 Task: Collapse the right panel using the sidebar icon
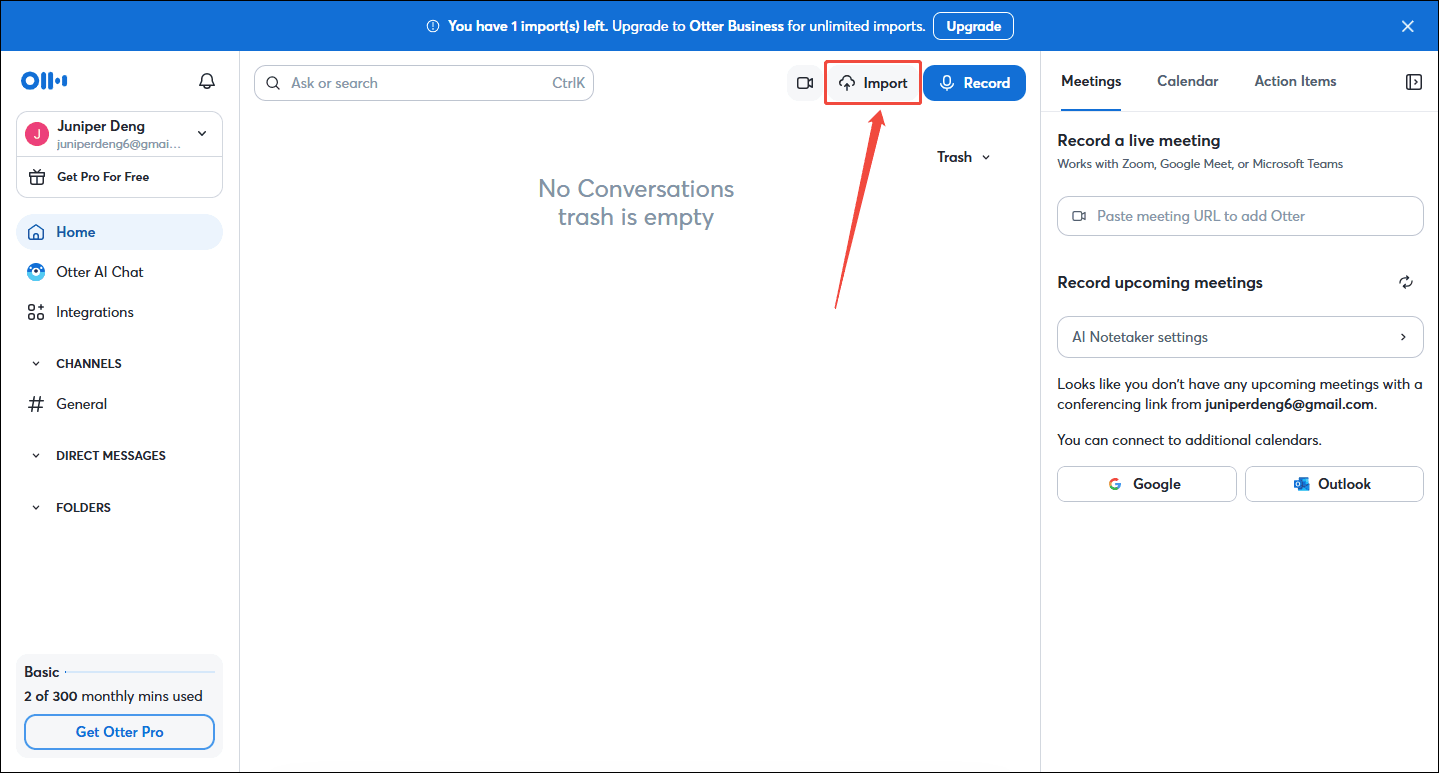[1413, 82]
